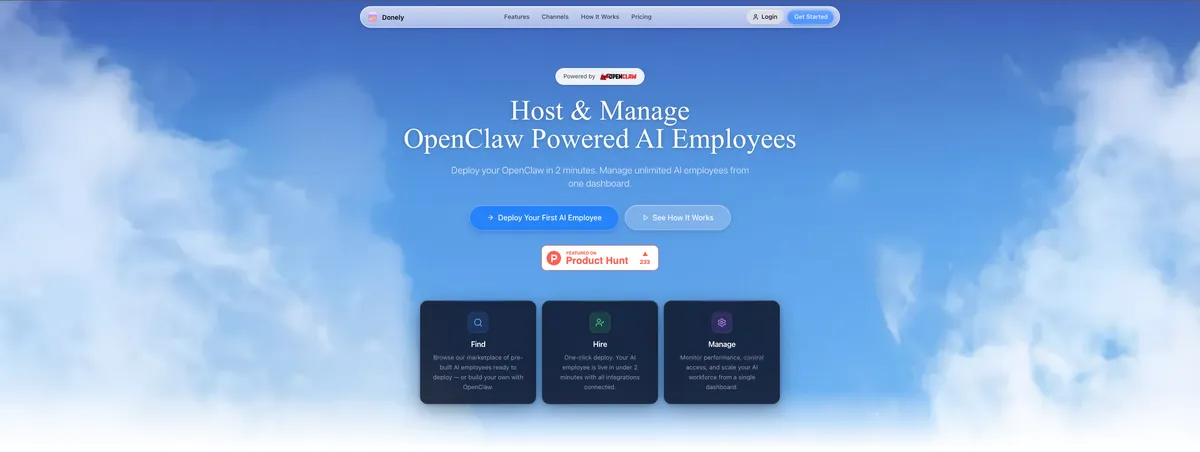Click the See How It Works button

click(677, 217)
